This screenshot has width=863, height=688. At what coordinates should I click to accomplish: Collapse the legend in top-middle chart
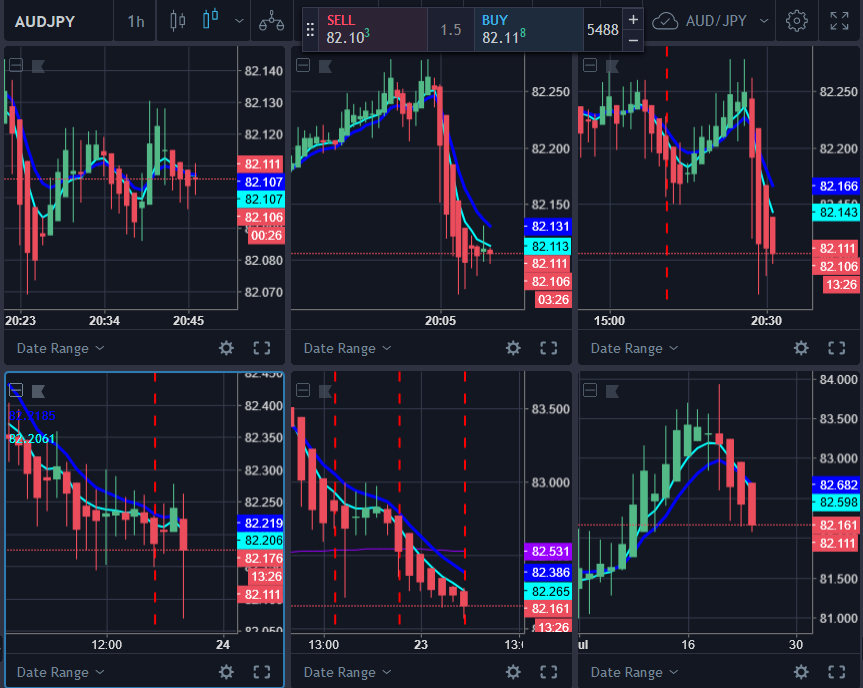(x=303, y=66)
